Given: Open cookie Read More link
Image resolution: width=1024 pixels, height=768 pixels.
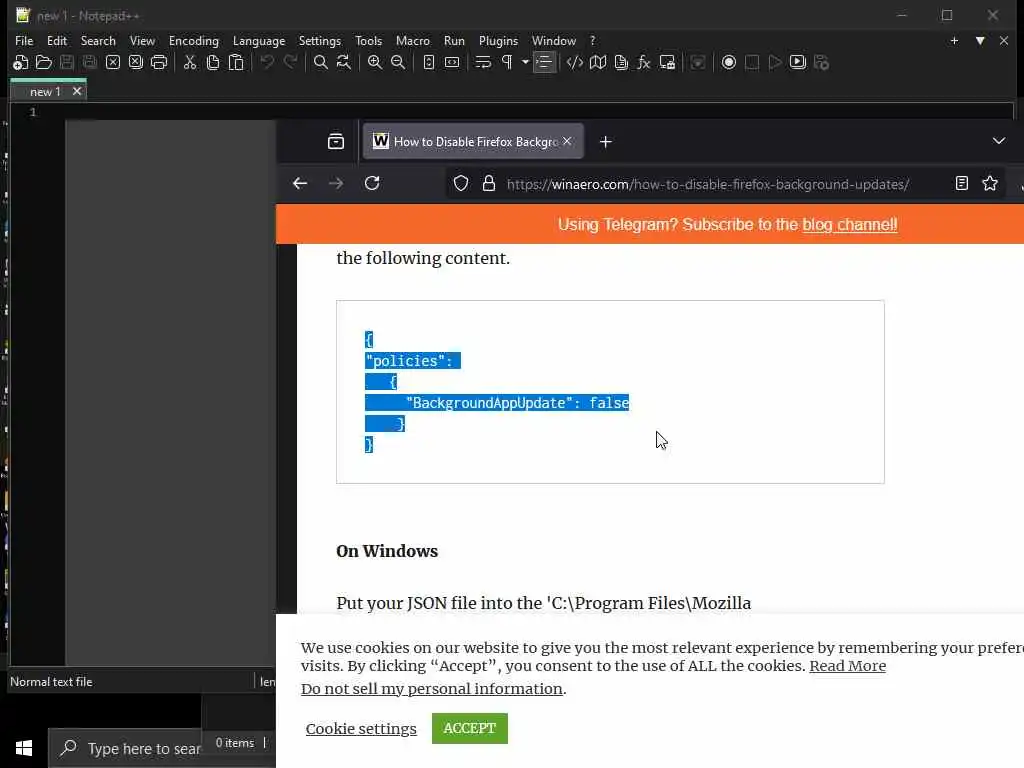Looking at the screenshot, I should pyautogui.click(x=848, y=666).
